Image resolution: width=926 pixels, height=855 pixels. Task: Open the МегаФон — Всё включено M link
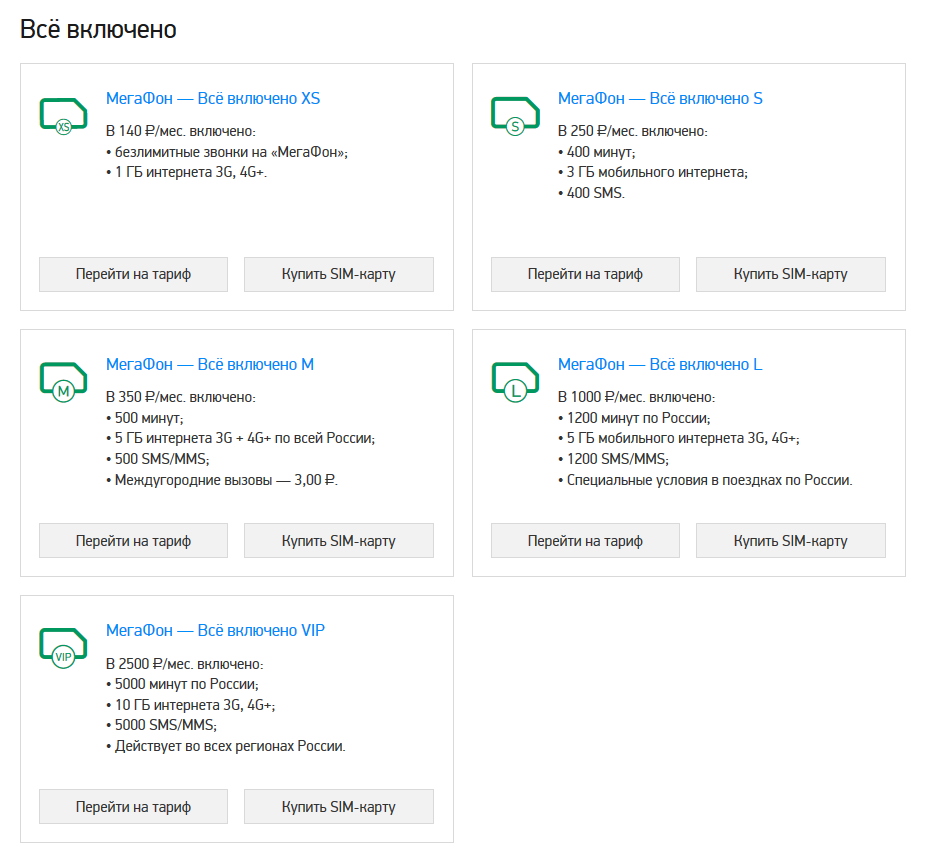[x=210, y=365]
